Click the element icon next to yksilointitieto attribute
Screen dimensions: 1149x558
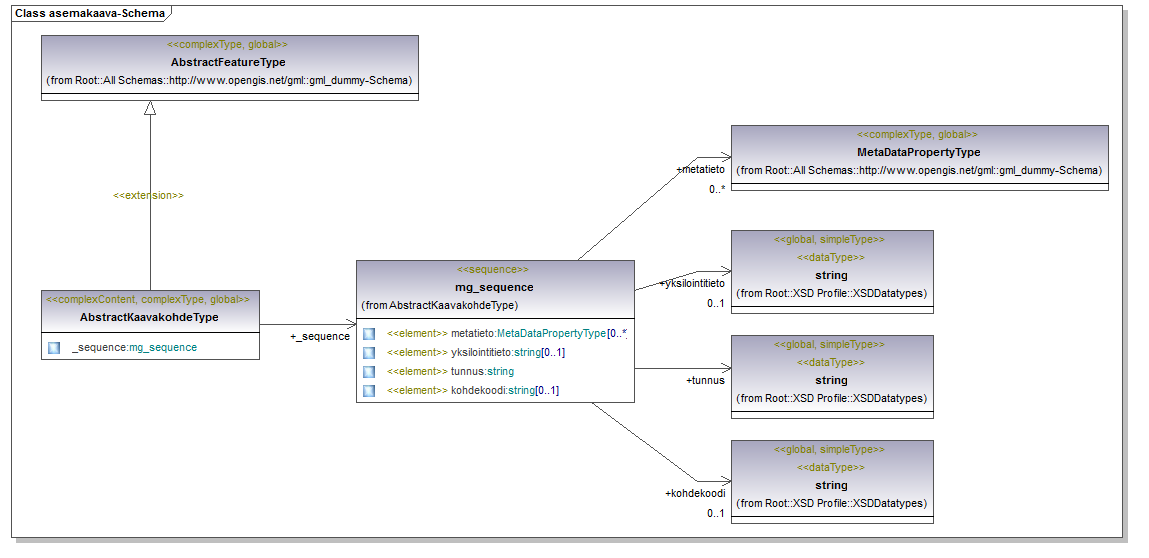(x=369, y=353)
